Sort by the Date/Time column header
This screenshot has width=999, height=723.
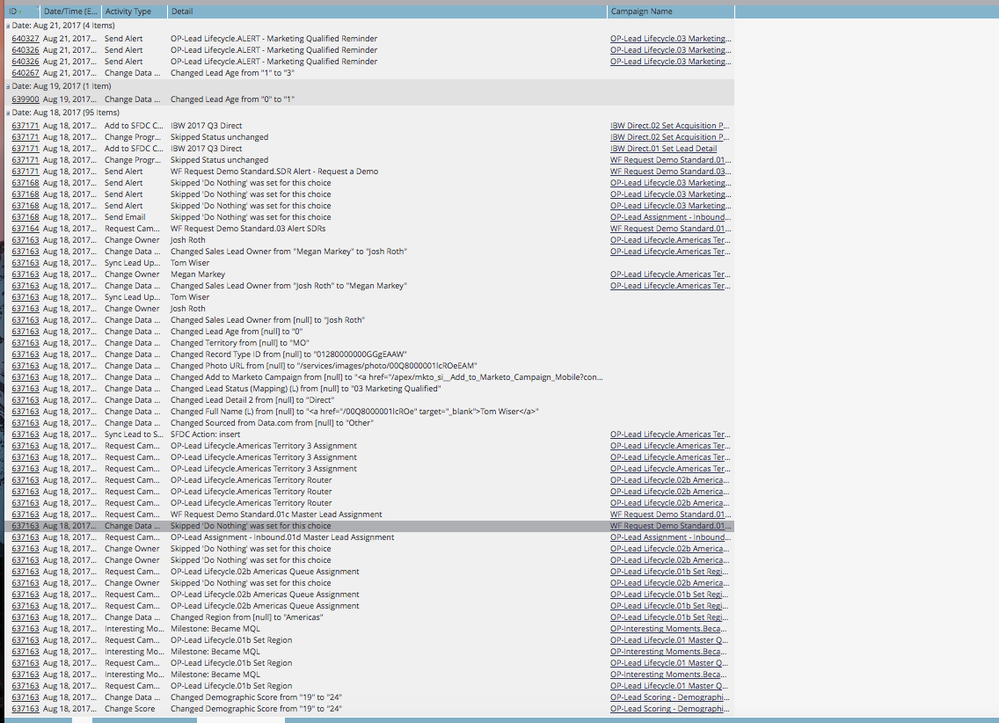pyautogui.click(x=71, y=11)
